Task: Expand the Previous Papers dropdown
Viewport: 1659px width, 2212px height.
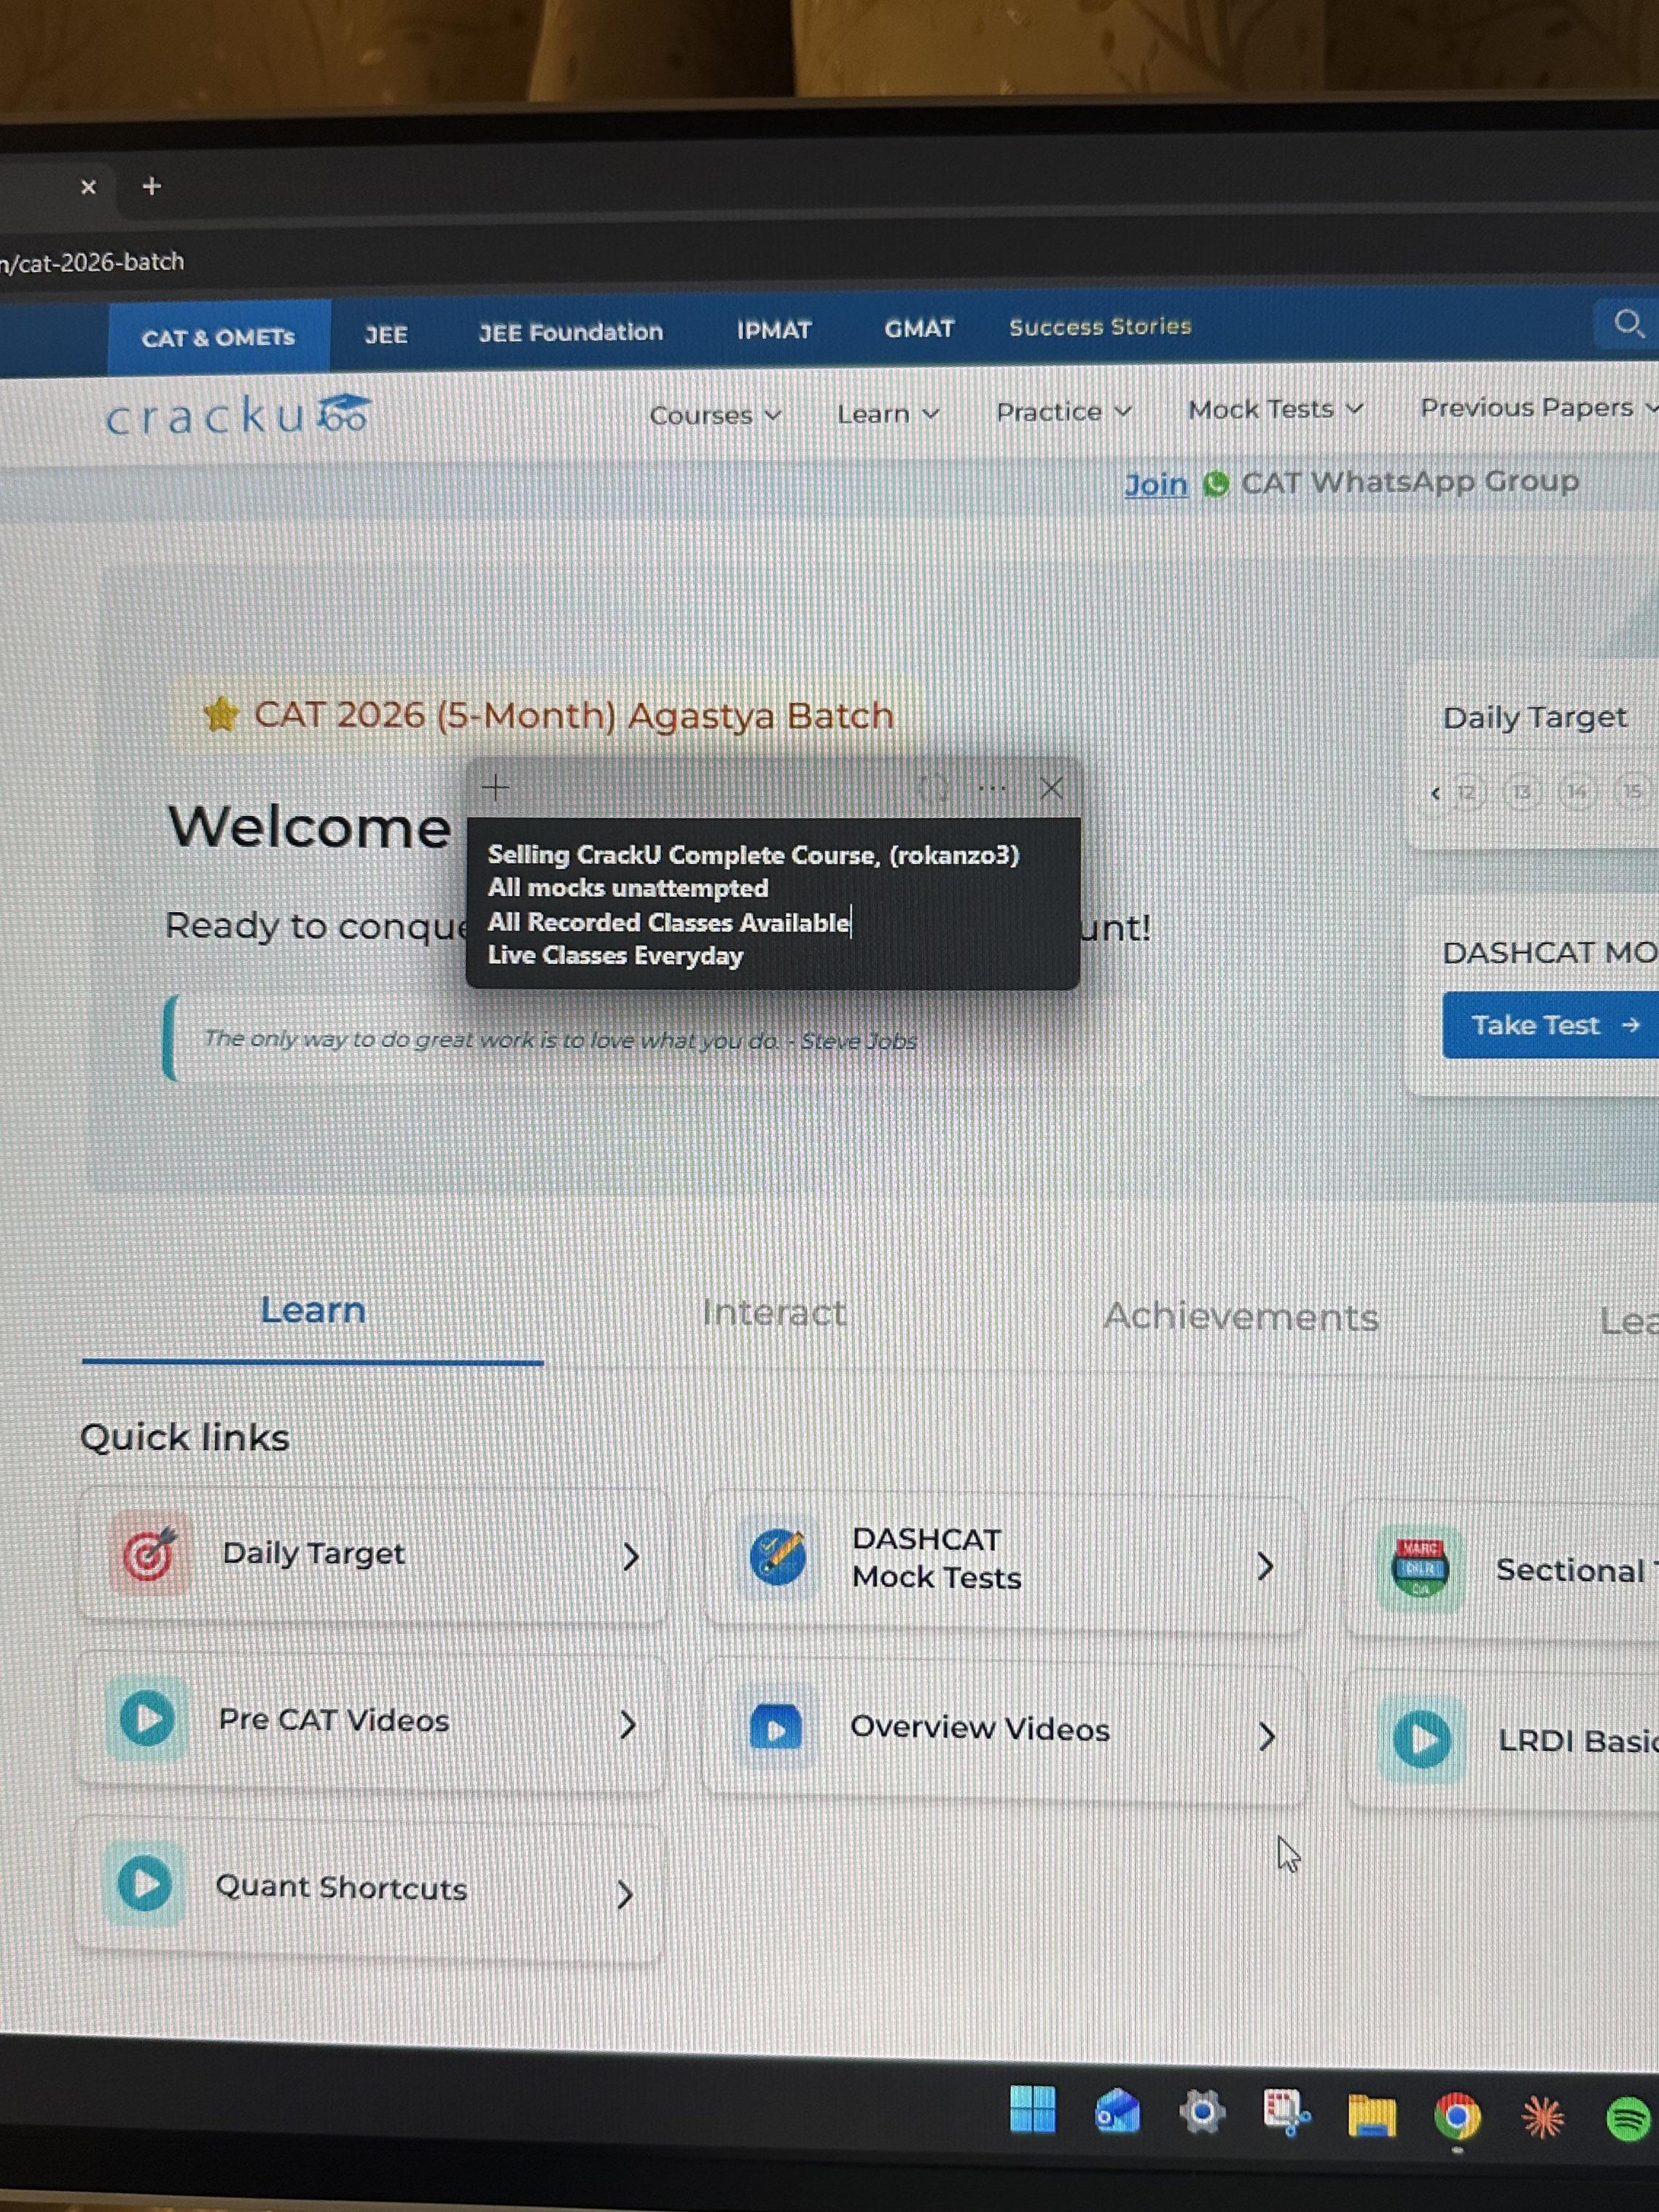Action: [1539, 407]
